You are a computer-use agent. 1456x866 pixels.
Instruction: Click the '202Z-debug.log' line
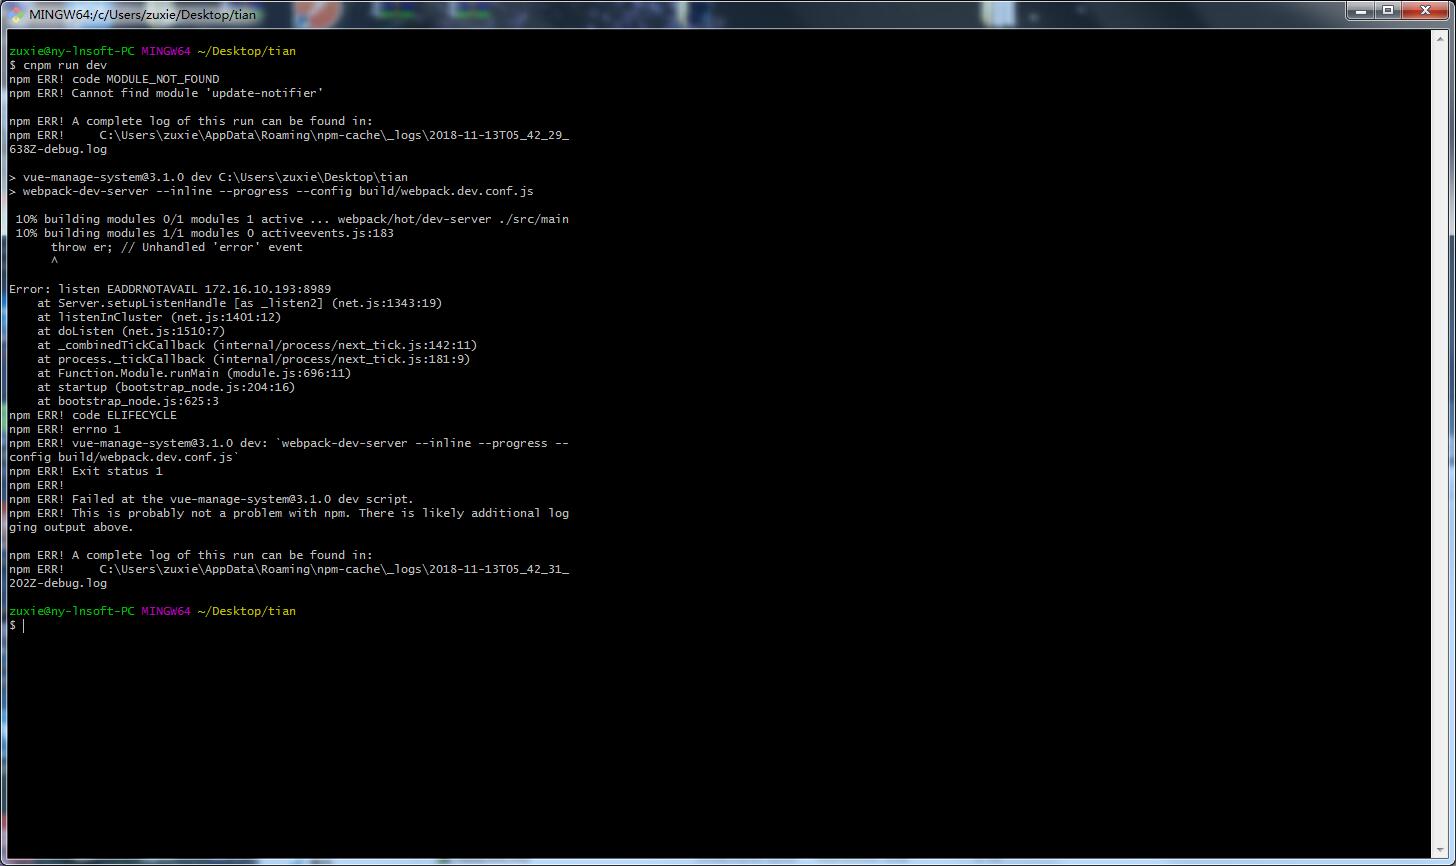[x=58, y=583]
